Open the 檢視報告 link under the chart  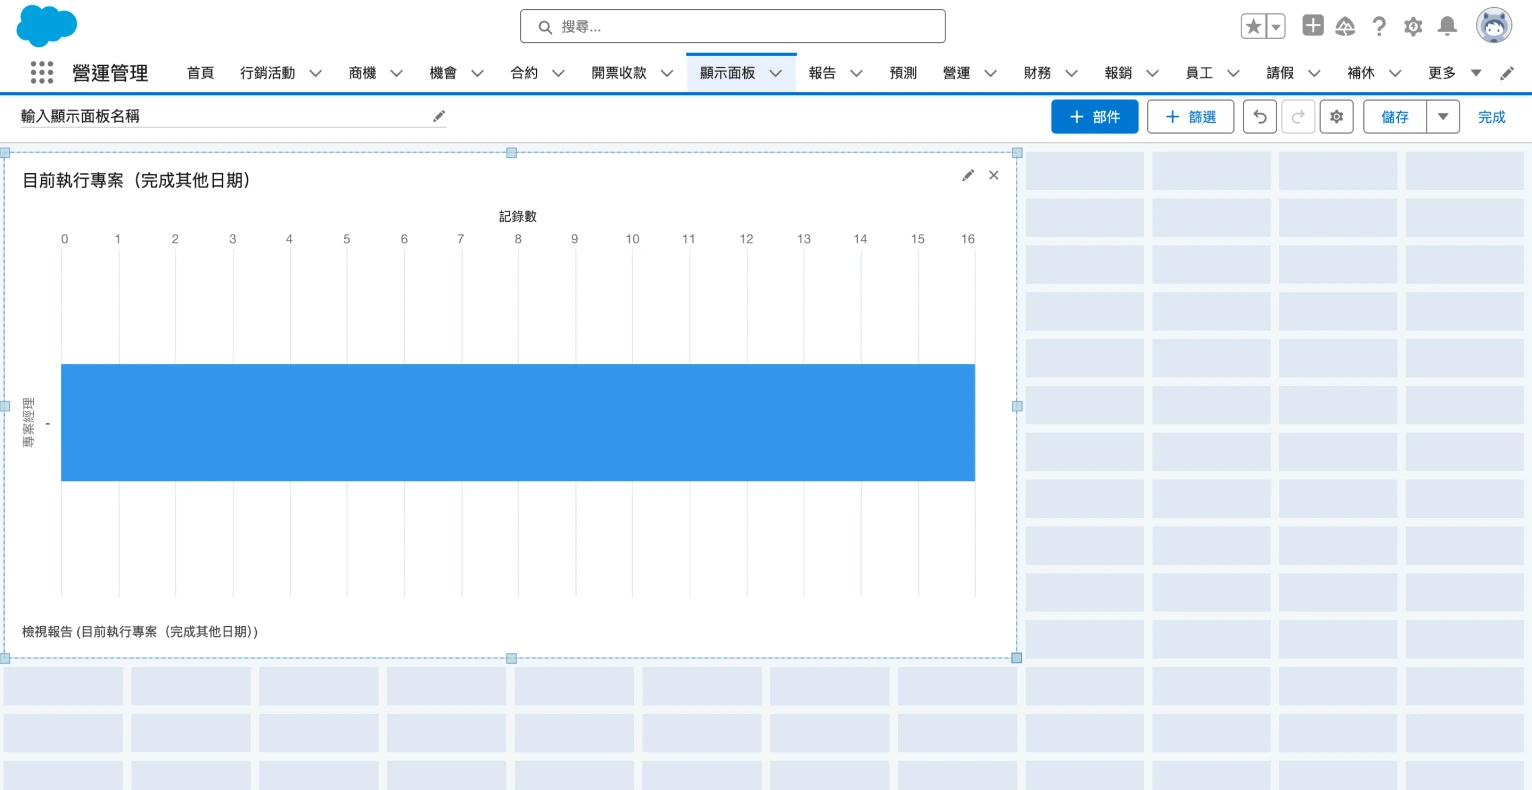[140, 632]
